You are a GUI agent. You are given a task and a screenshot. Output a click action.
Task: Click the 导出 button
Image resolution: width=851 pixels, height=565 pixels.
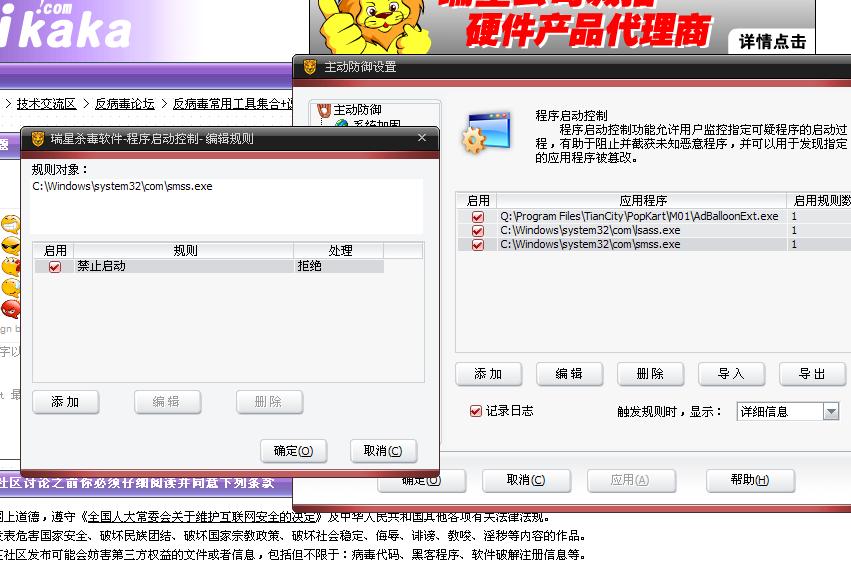pos(812,374)
